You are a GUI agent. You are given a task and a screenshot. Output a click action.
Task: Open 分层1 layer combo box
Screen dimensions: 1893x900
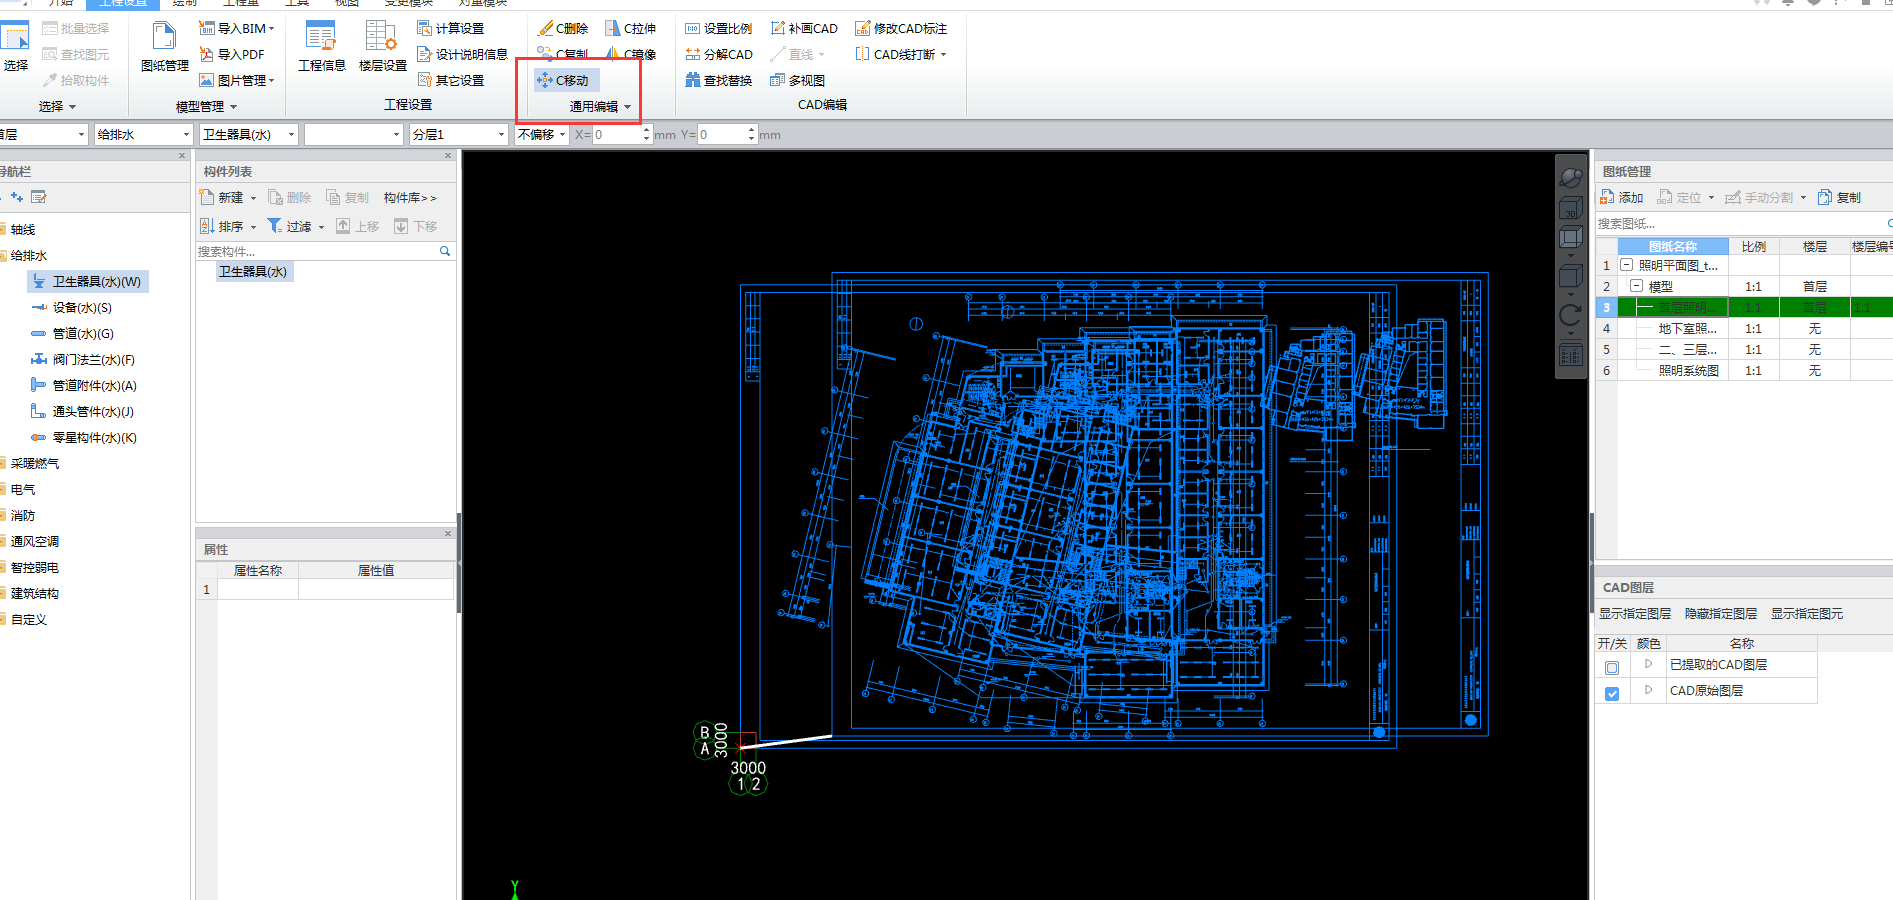tap(459, 134)
